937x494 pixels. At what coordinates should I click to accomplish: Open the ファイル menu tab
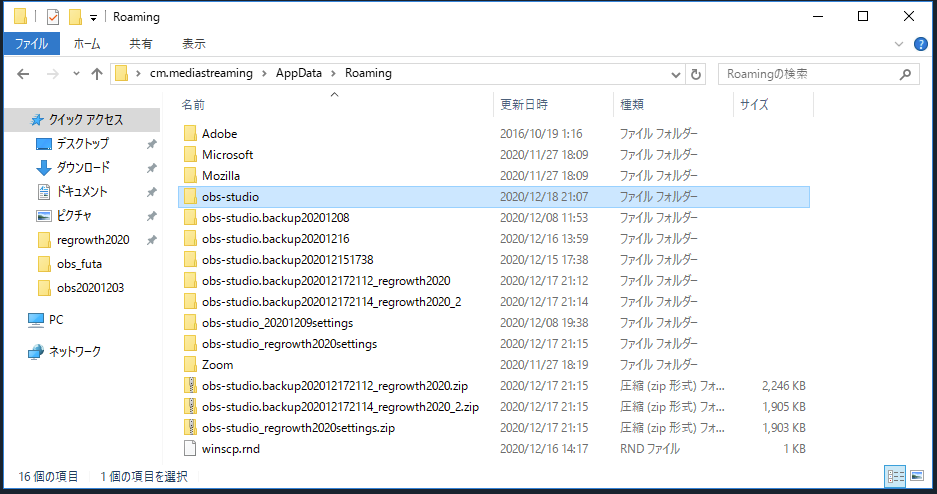click(32, 44)
